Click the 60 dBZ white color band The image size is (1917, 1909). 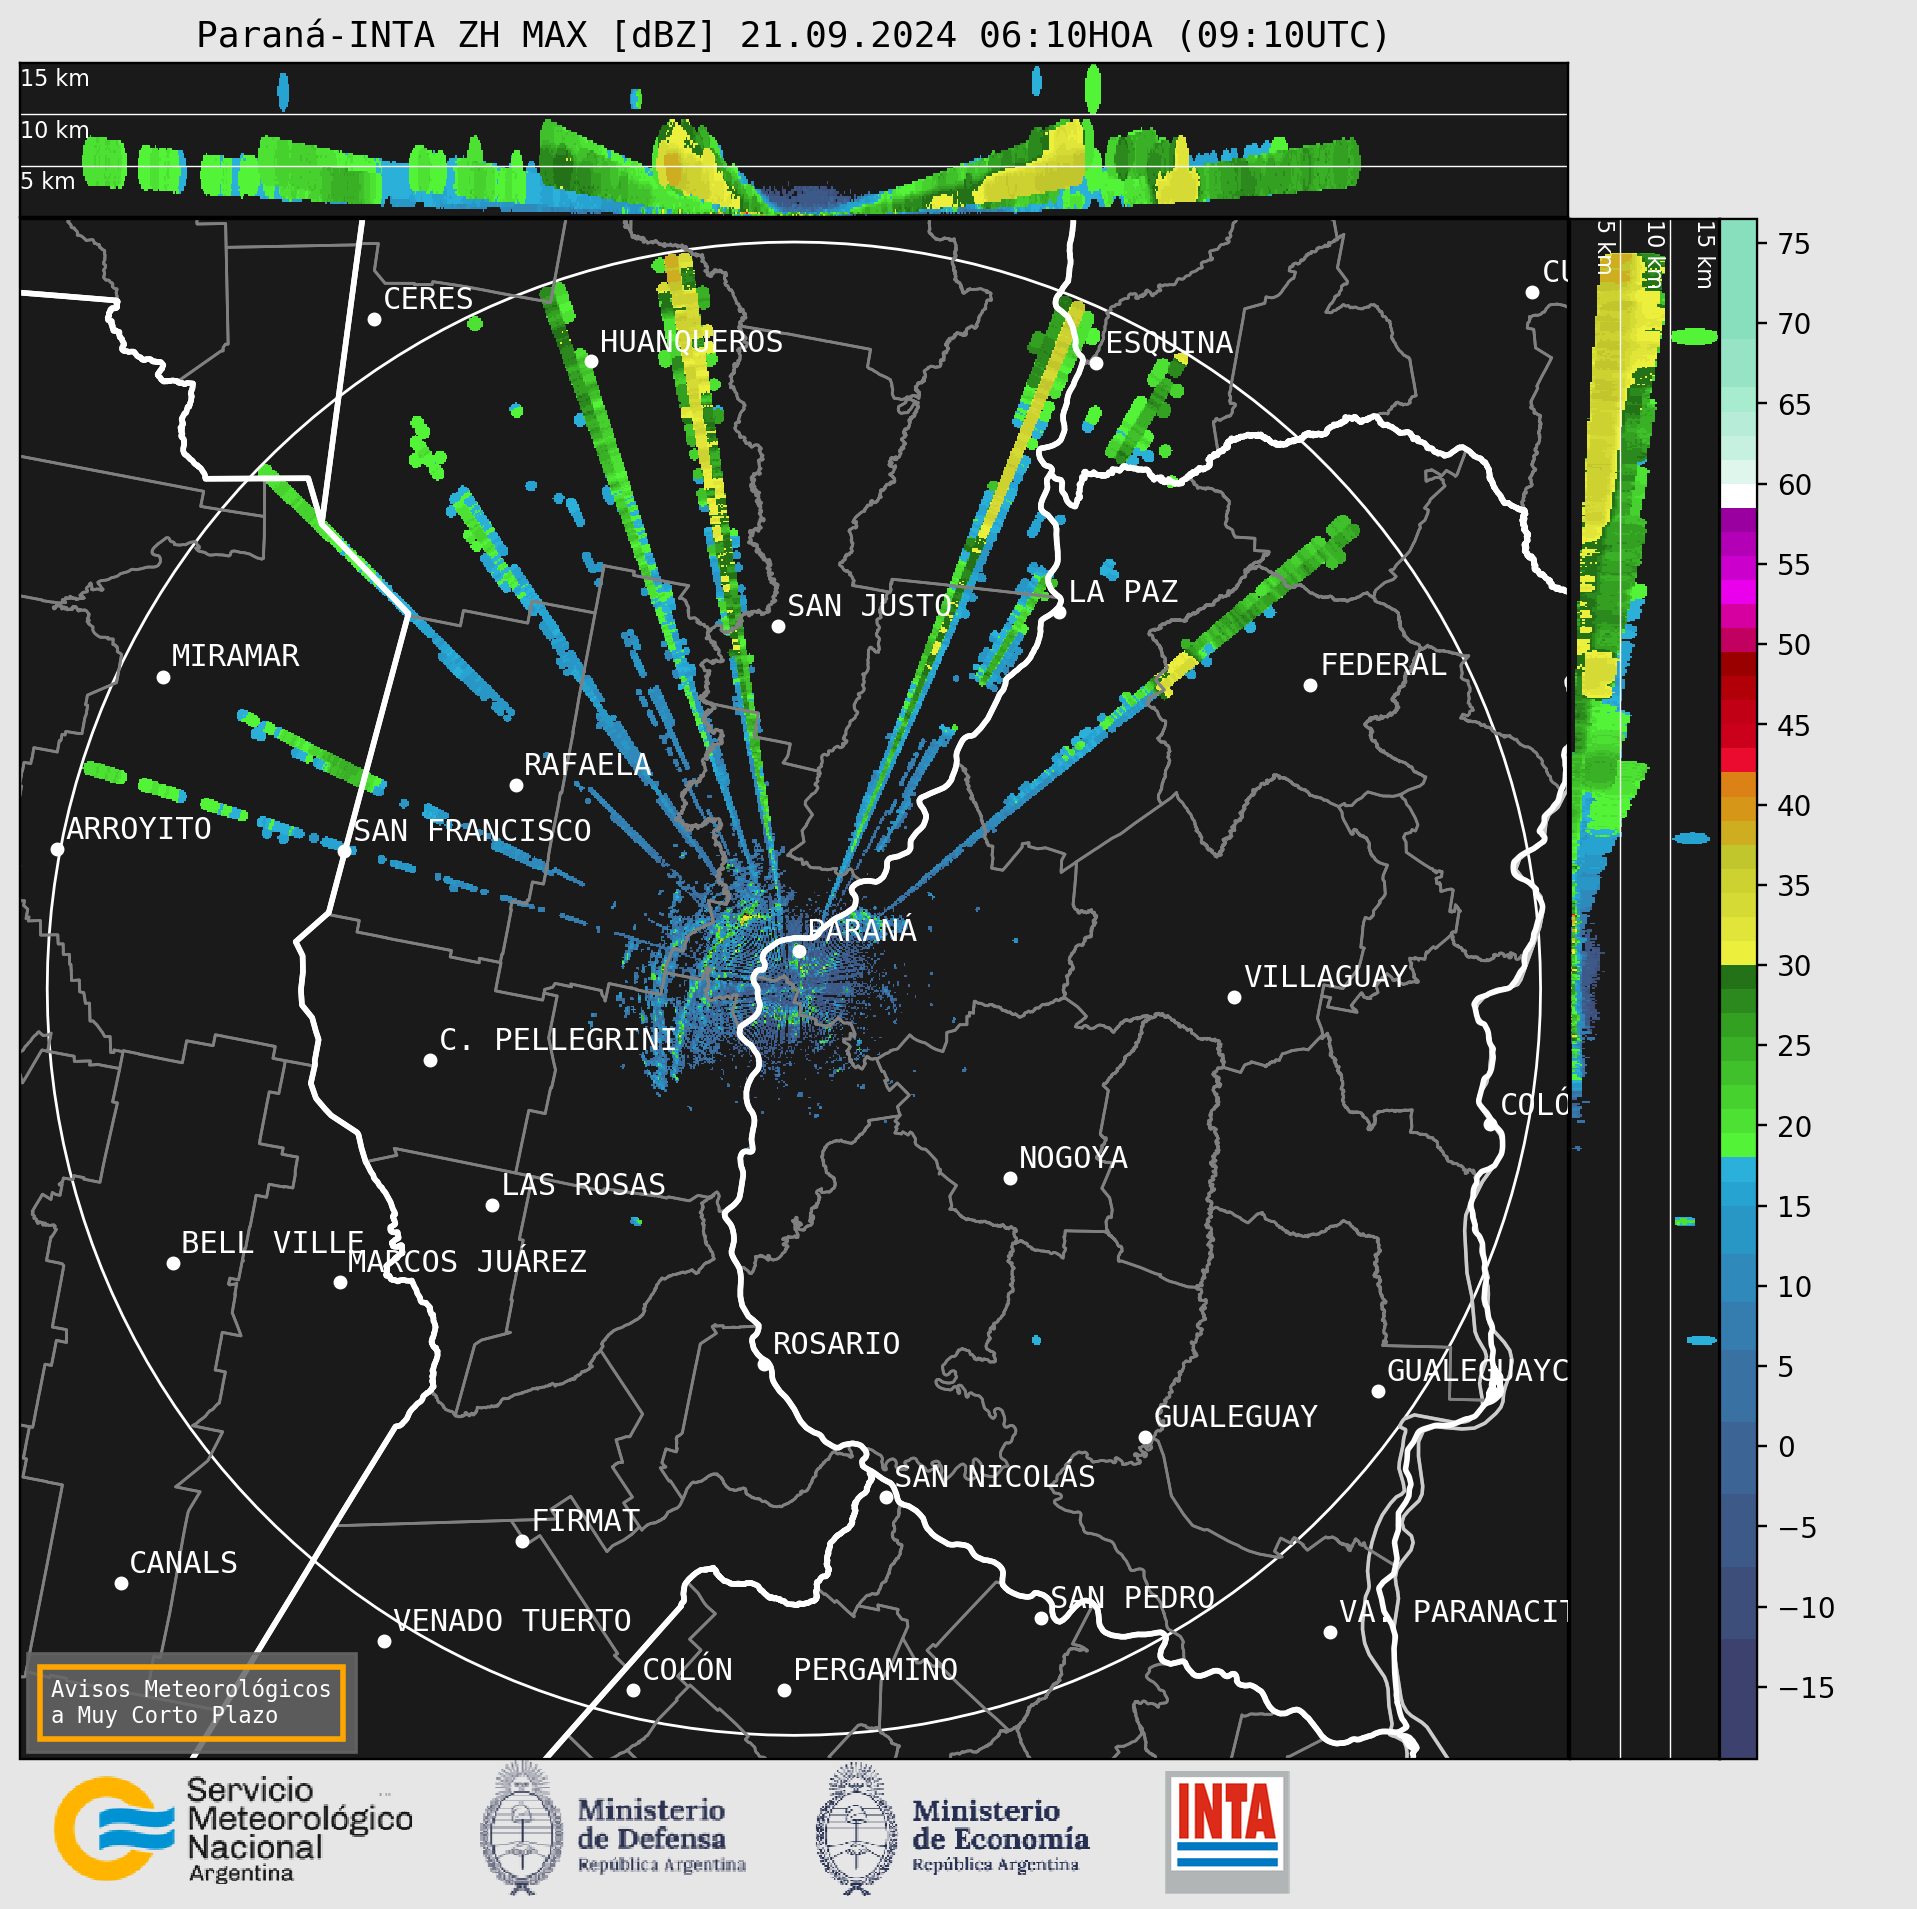(1738, 496)
